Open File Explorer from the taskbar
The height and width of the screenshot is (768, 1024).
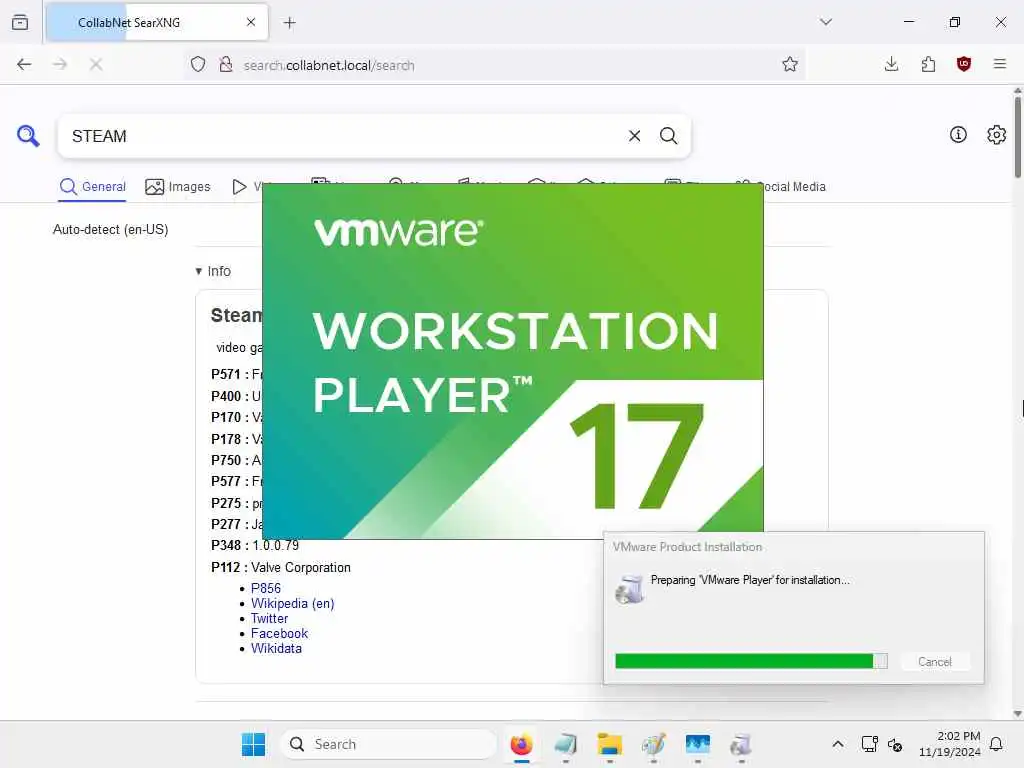609,744
